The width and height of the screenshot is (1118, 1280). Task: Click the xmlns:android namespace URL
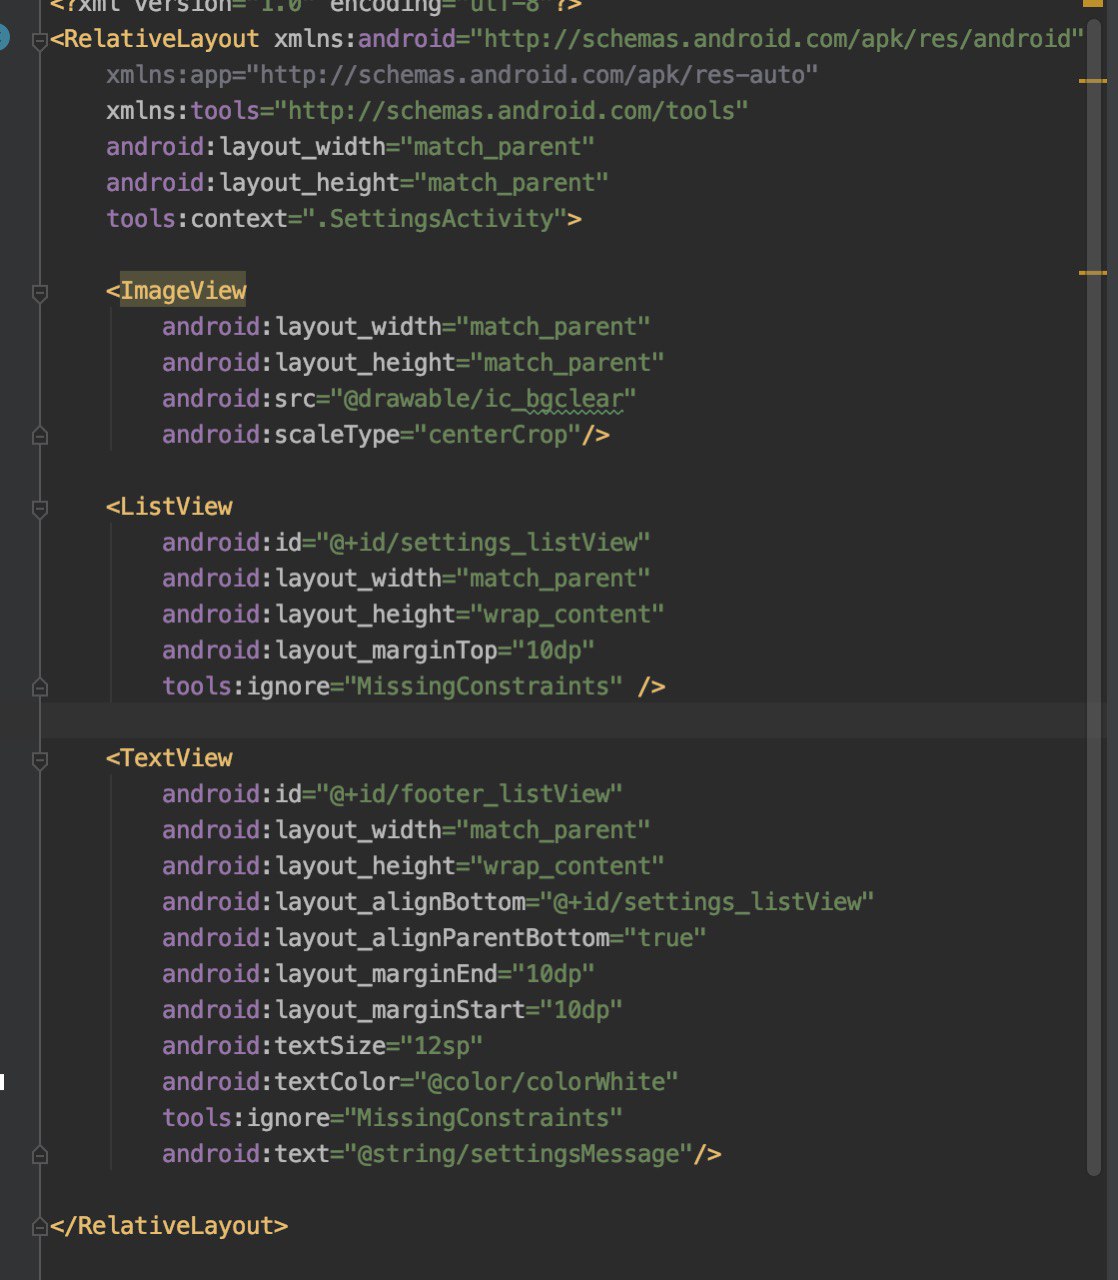coord(777,39)
